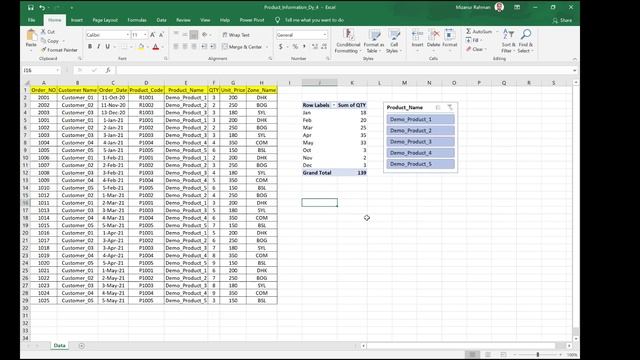Switch to the Formulas tab

137,20
